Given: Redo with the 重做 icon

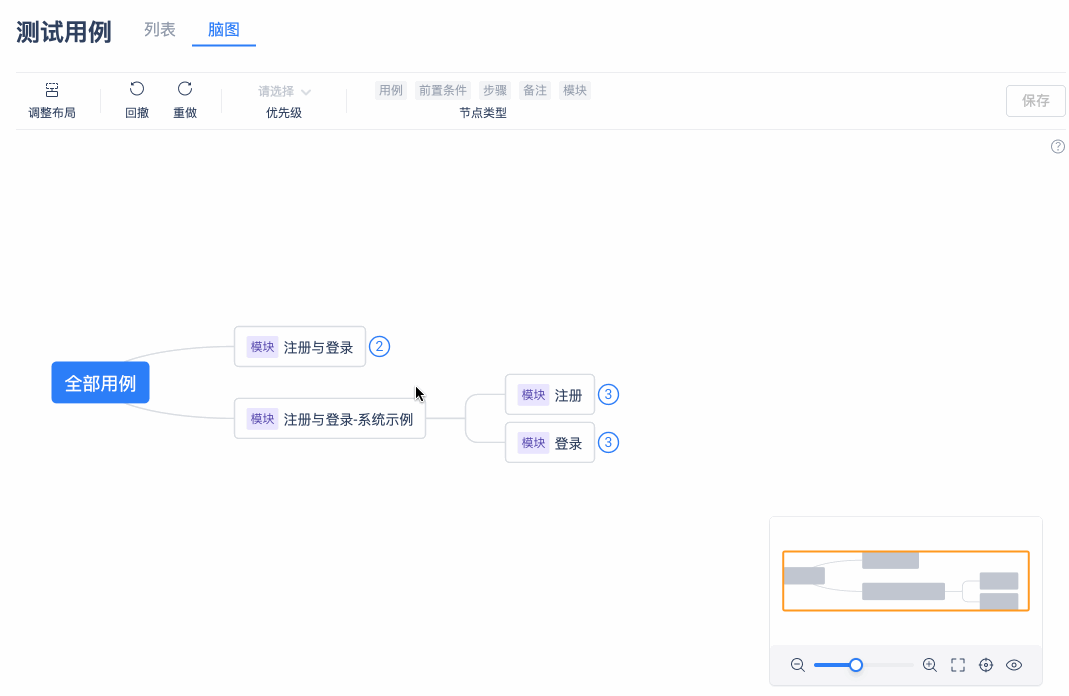Looking at the screenshot, I should [x=185, y=89].
